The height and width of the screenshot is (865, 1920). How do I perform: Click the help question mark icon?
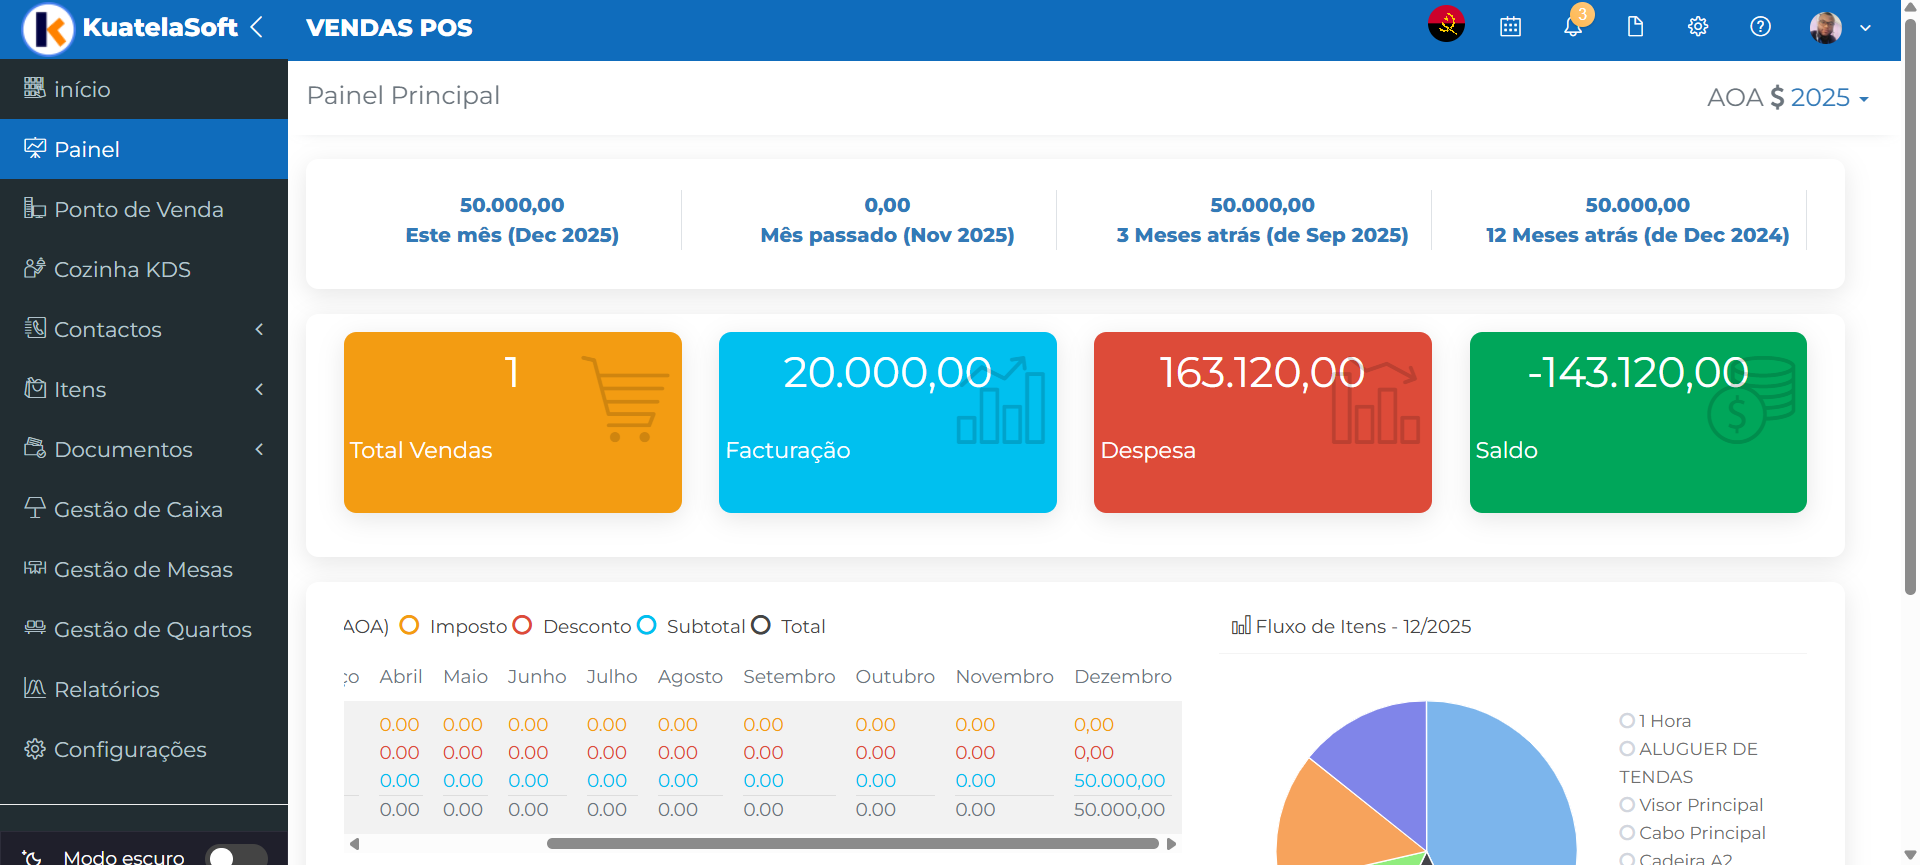tap(1760, 27)
